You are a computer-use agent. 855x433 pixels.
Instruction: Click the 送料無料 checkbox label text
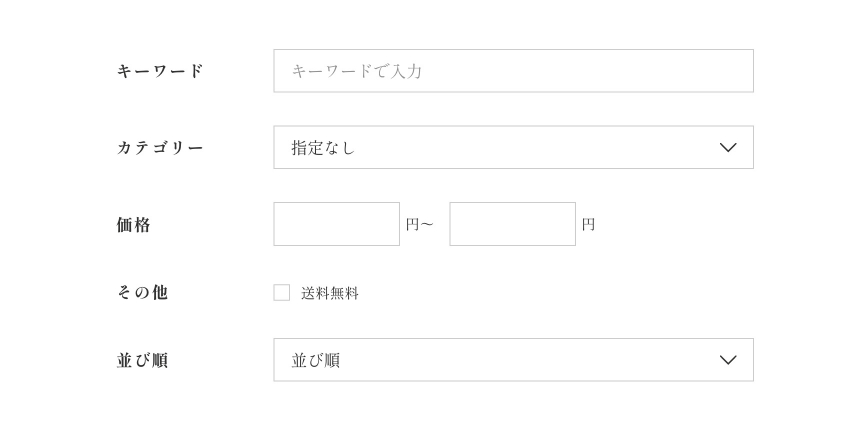pos(330,293)
